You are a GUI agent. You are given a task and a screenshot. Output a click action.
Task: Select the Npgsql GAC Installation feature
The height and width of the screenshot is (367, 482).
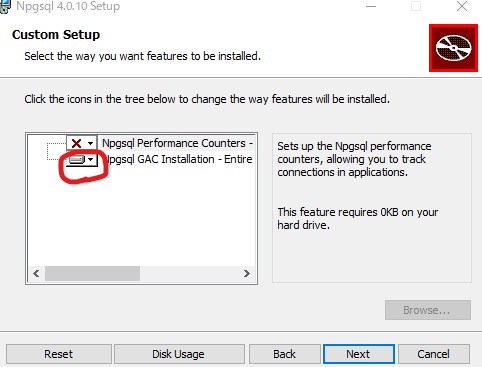coord(179,159)
